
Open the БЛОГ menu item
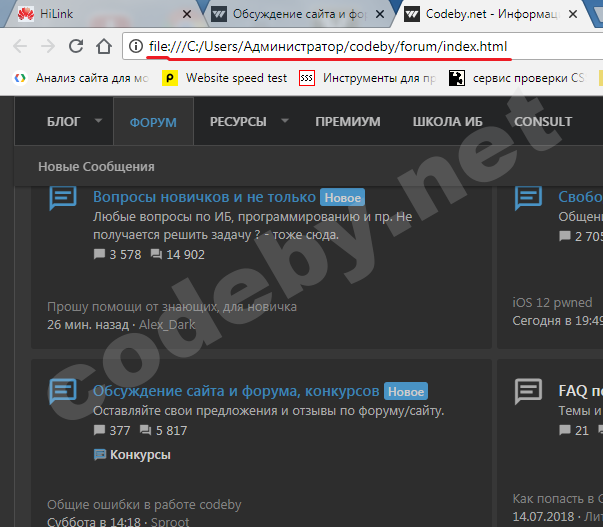[x=63, y=122]
